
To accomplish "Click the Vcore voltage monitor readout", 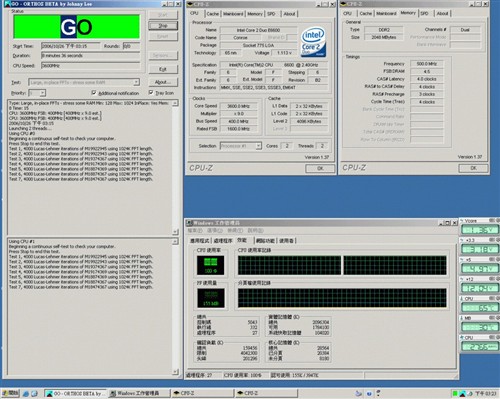I will point(480,230).
